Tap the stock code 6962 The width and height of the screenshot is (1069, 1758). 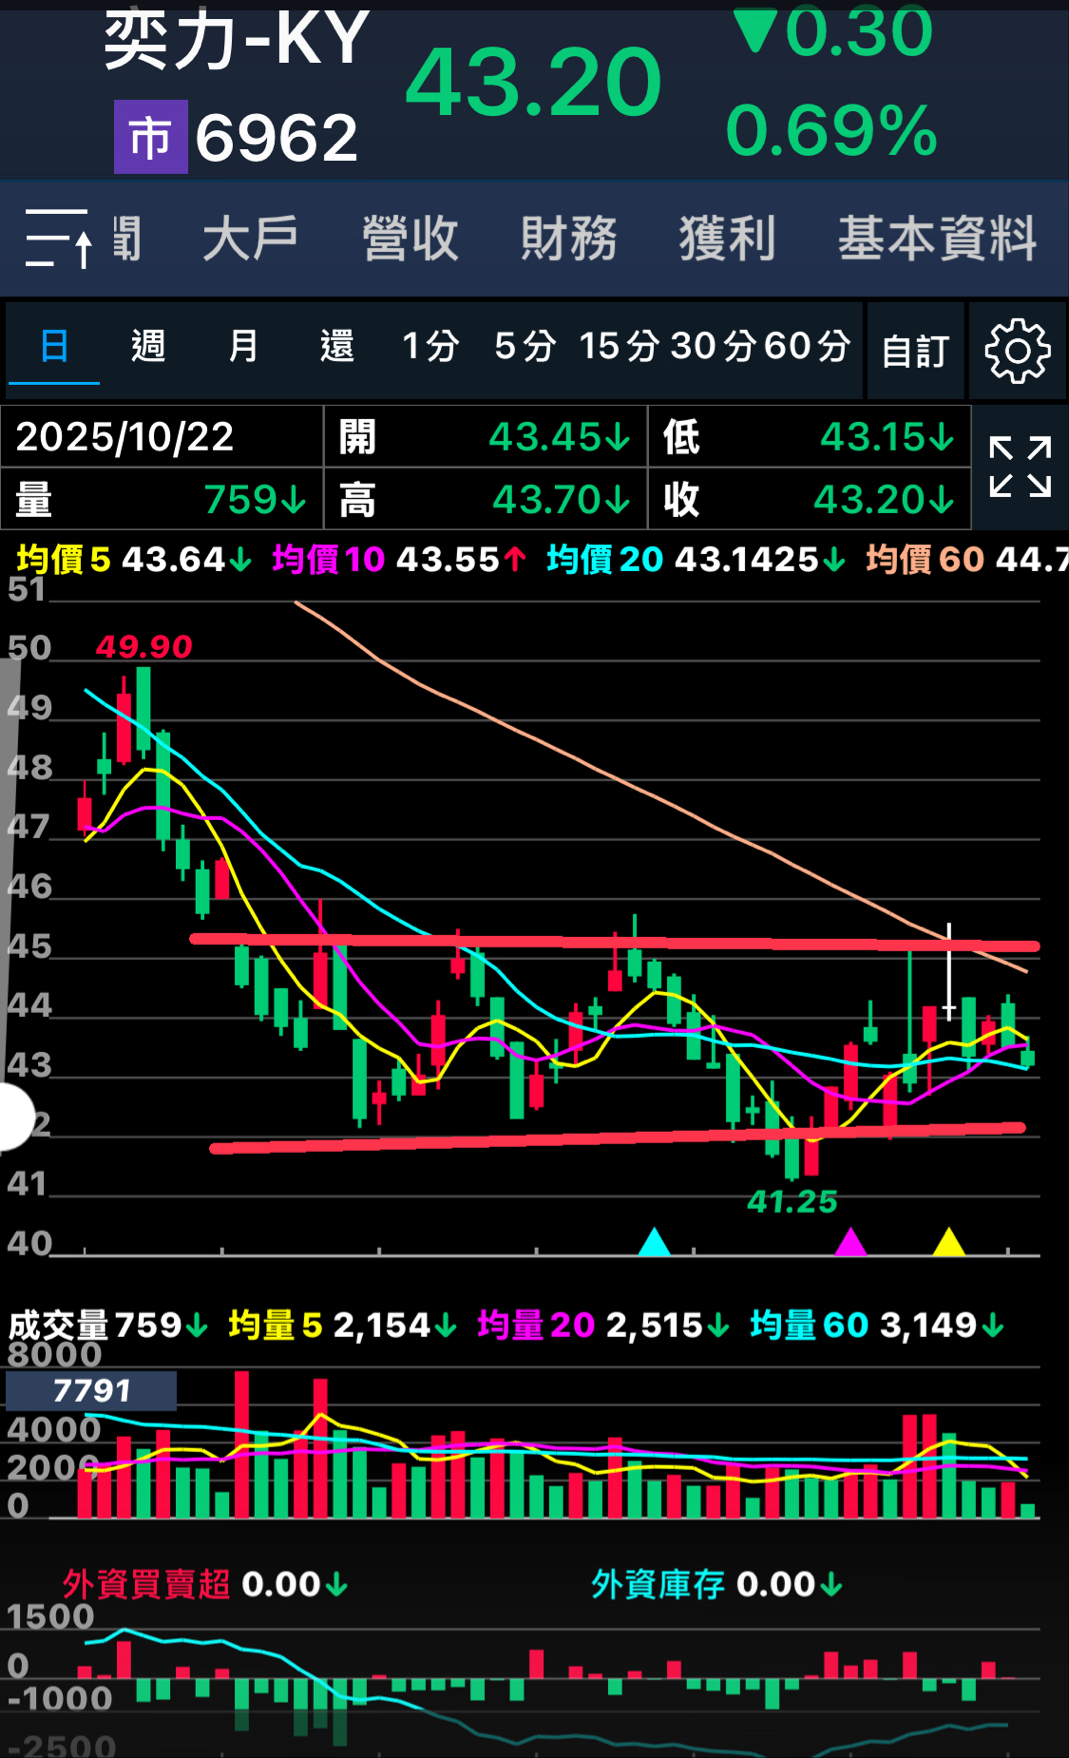276,137
